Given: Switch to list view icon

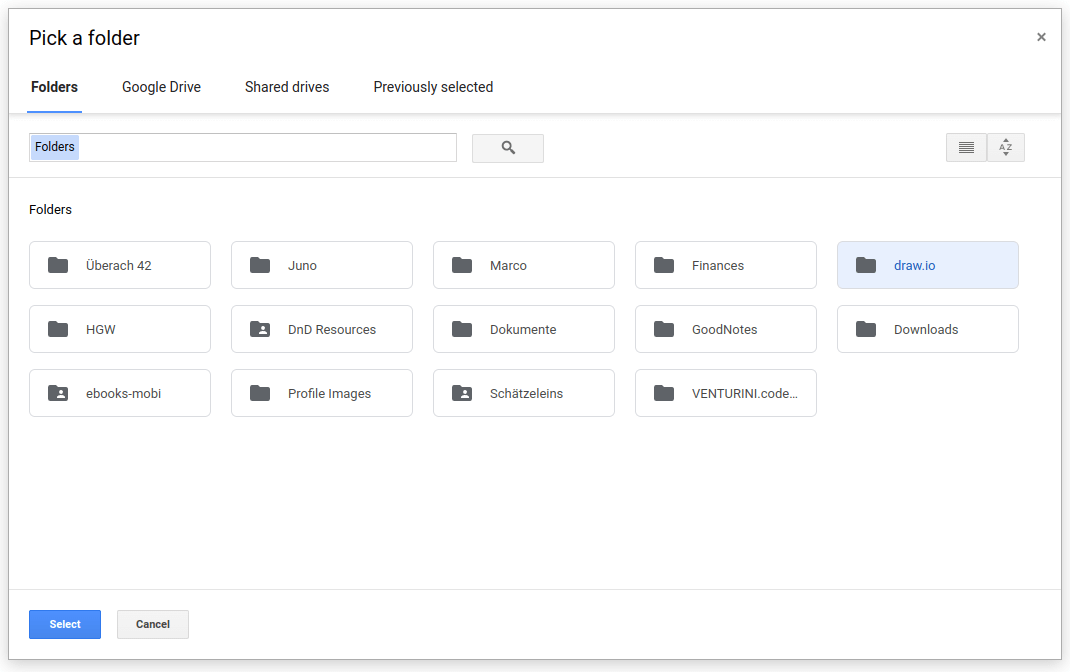Looking at the screenshot, I should (966, 147).
